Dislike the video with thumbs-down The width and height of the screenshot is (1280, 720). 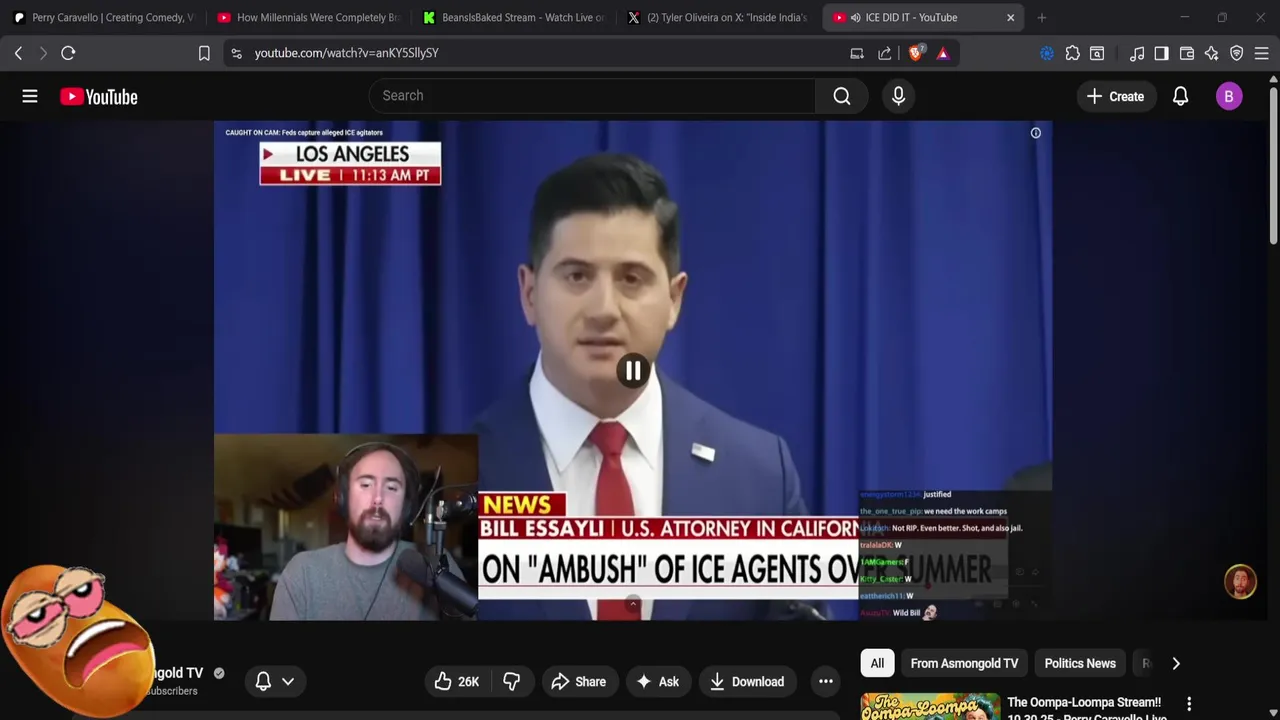click(x=511, y=682)
